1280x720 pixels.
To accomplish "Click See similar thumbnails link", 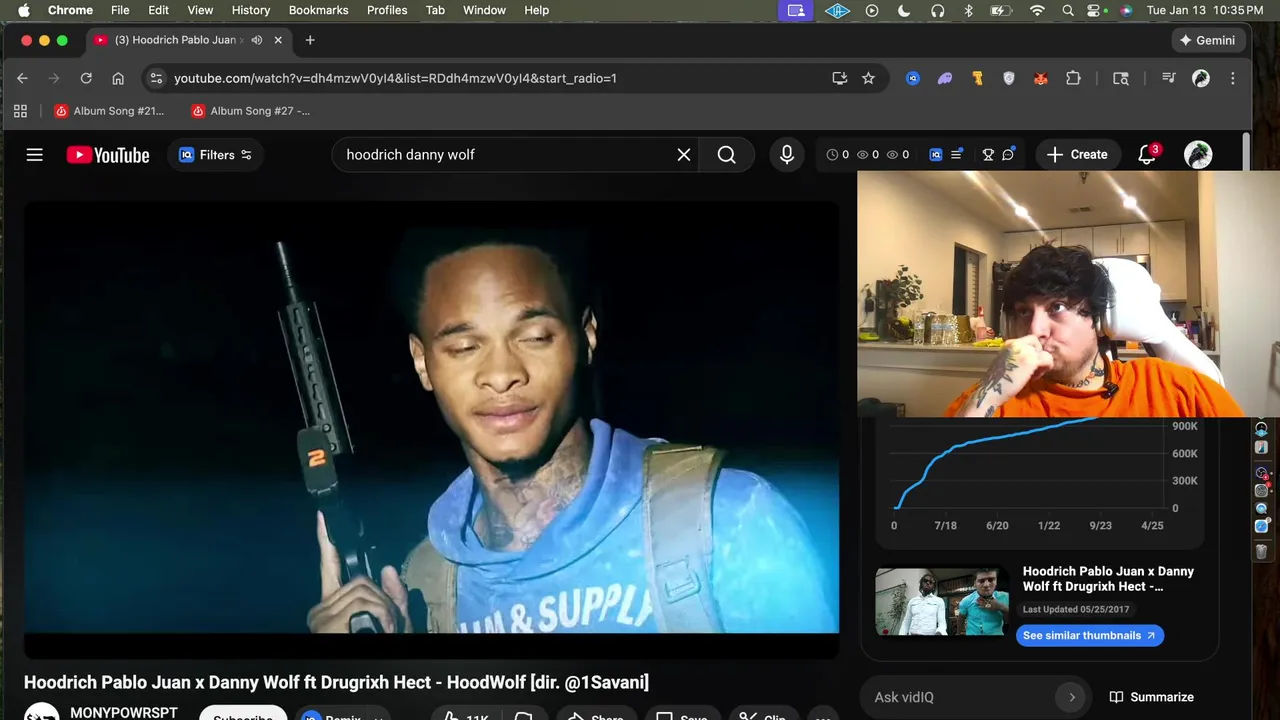I will click(x=1089, y=635).
